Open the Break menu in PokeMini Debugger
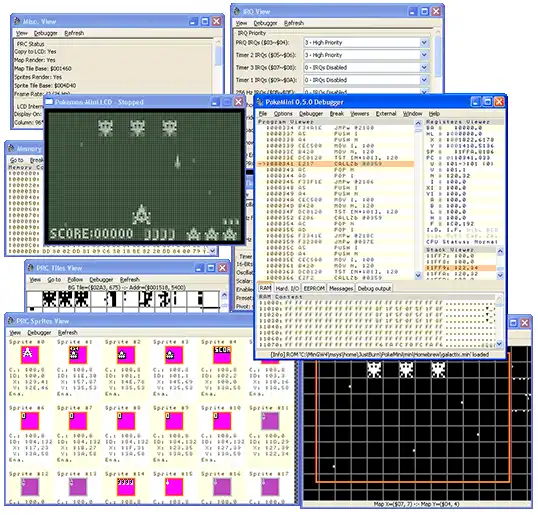The width and height of the screenshot is (538, 515). coord(337,114)
